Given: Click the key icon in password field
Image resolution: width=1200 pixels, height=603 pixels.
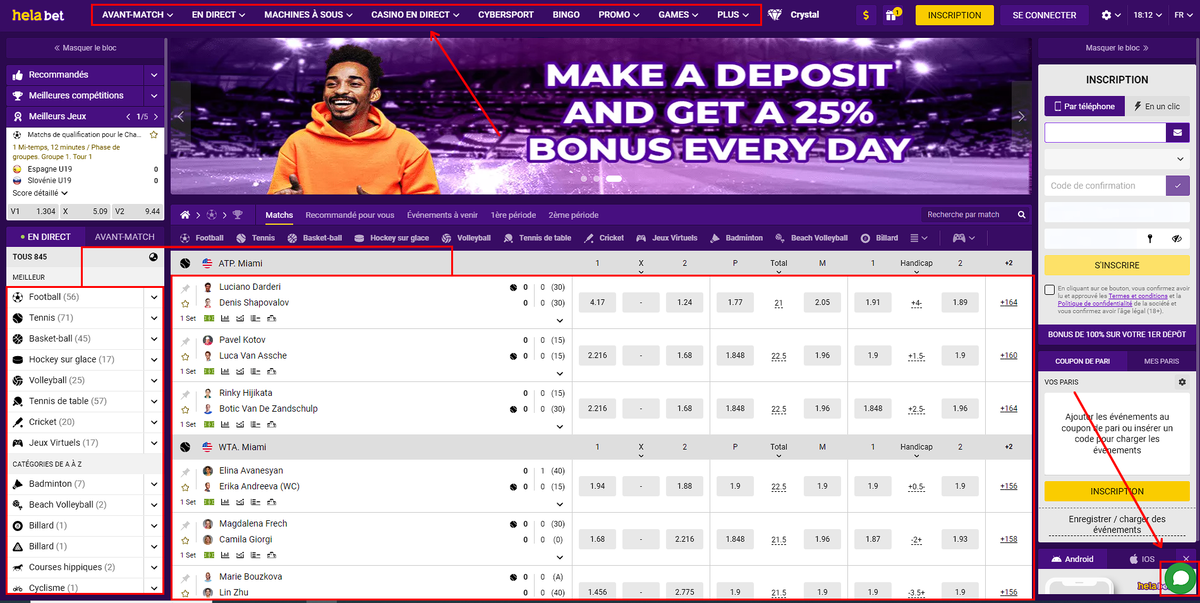Looking at the screenshot, I should (1151, 239).
